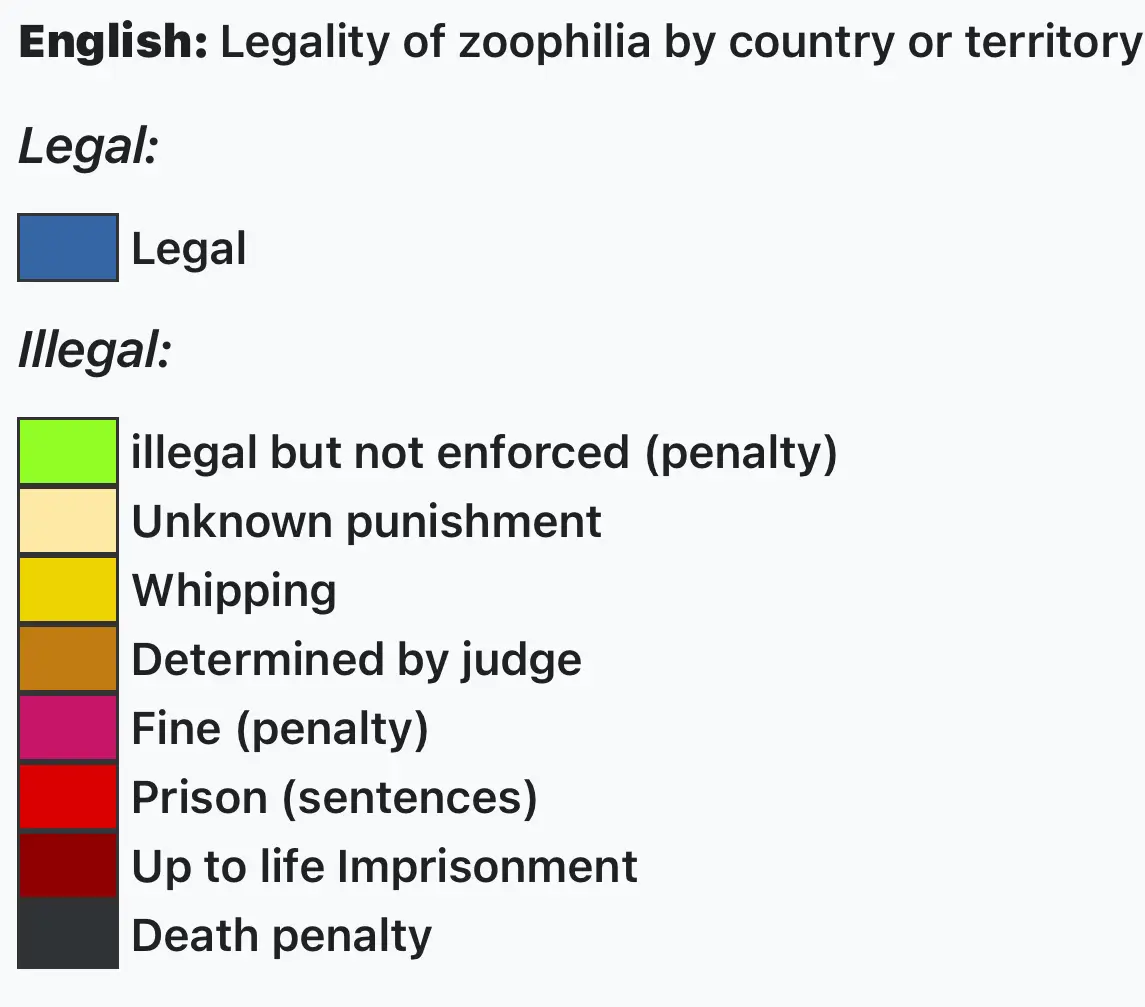Click the dark red life imprisonment swatch
Screen dimensions: 1145x1007
coord(68,866)
